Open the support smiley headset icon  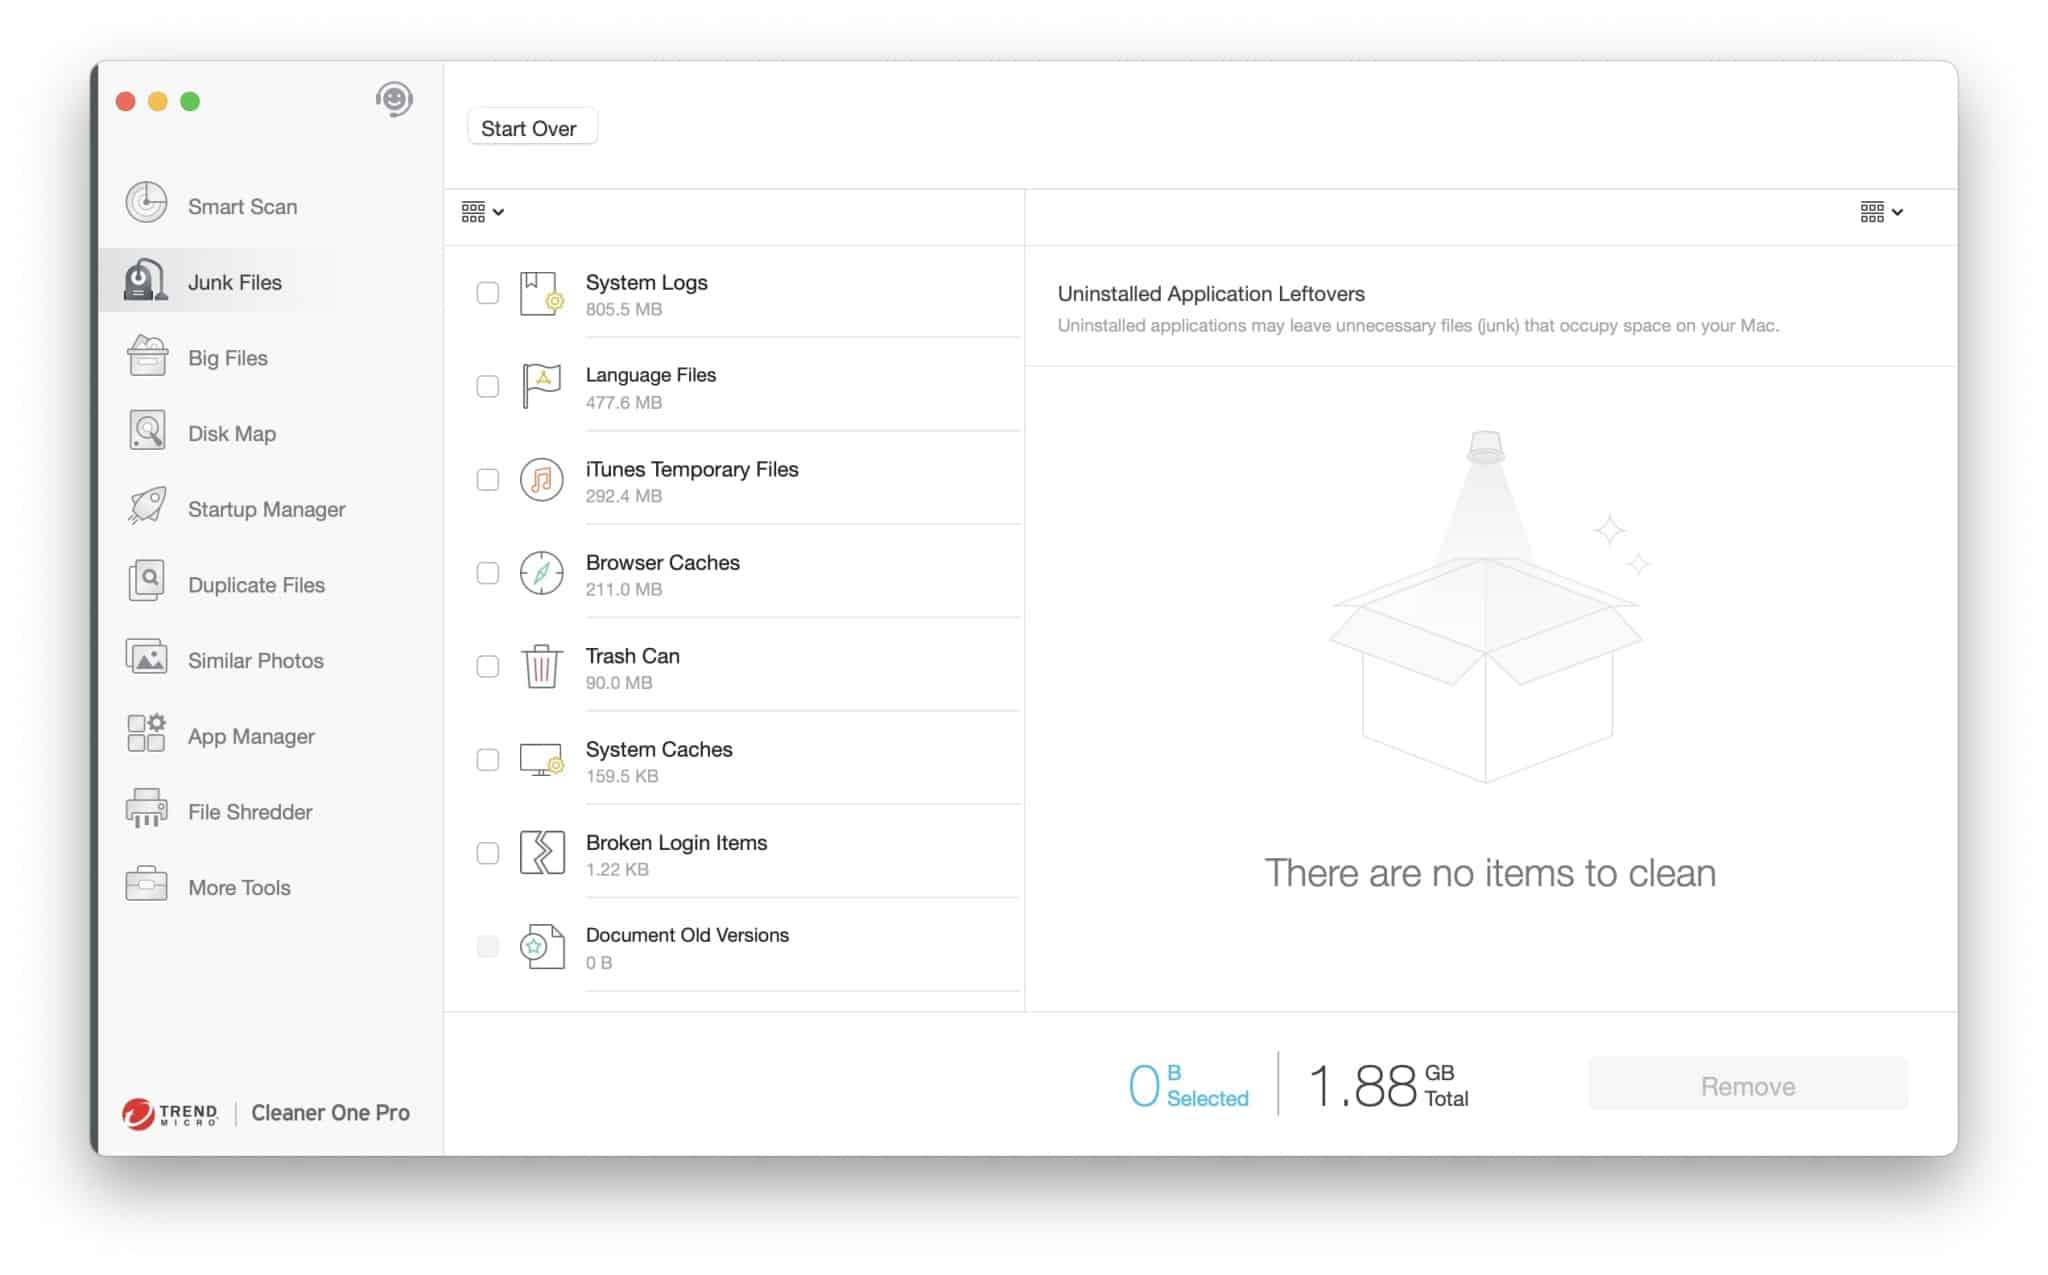click(x=394, y=100)
